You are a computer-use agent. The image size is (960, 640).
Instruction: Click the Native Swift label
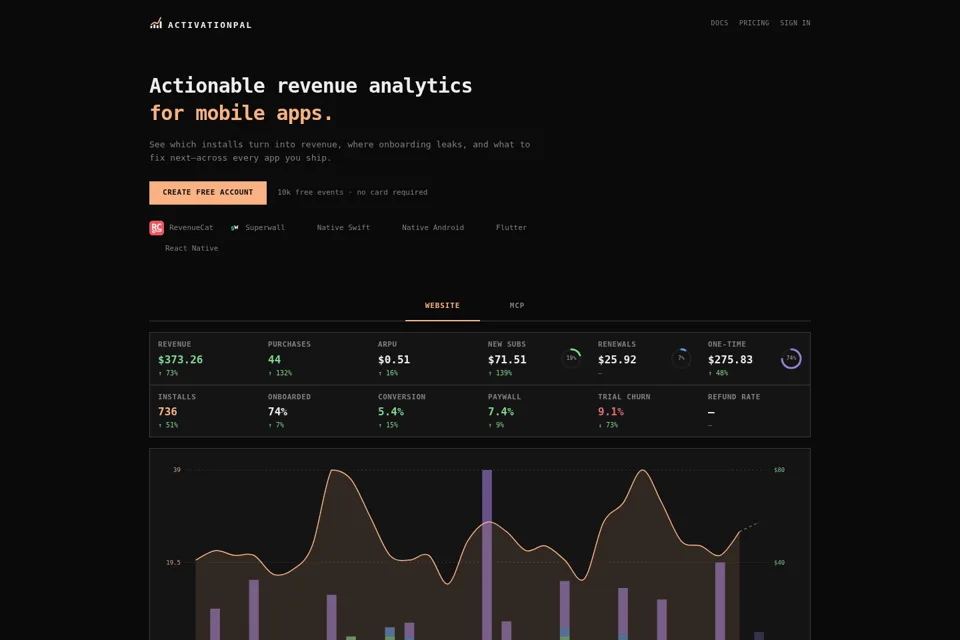[343, 227]
